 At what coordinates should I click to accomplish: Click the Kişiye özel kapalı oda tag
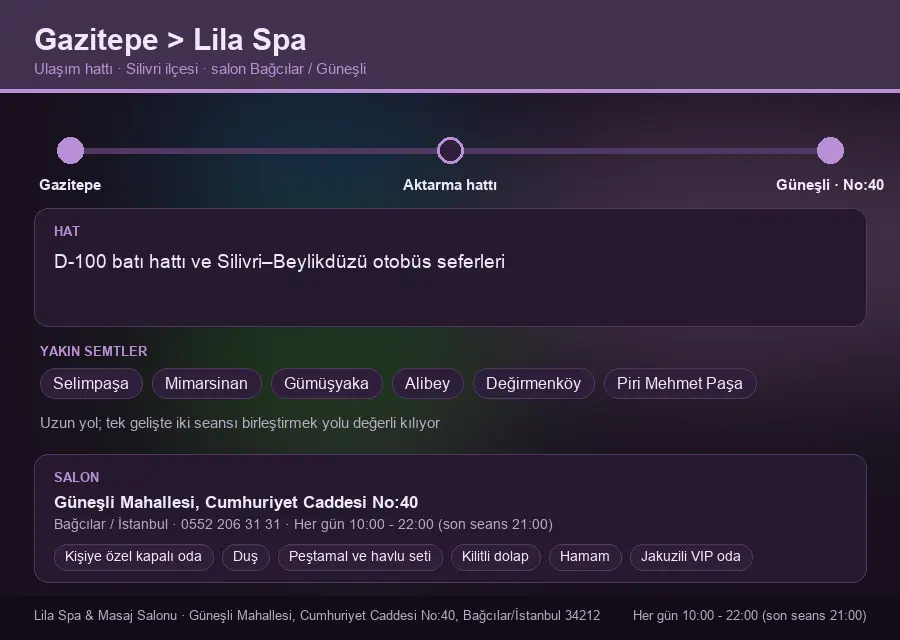pyautogui.click(x=133, y=557)
